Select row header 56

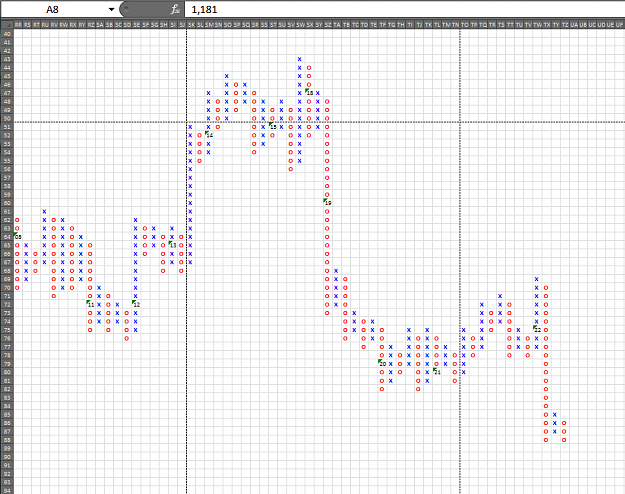point(7,169)
